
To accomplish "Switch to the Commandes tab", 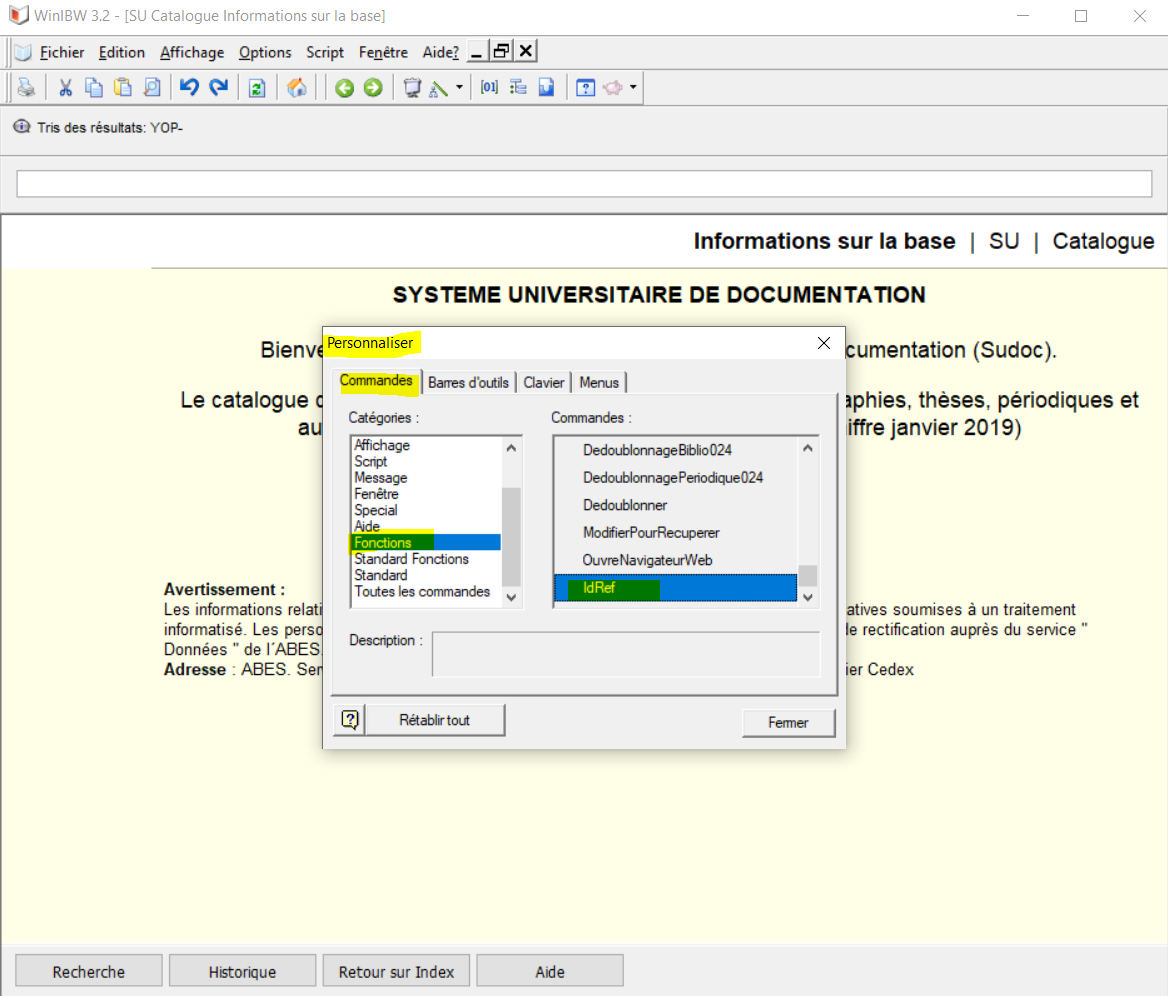I will pyautogui.click(x=376, y=381).
